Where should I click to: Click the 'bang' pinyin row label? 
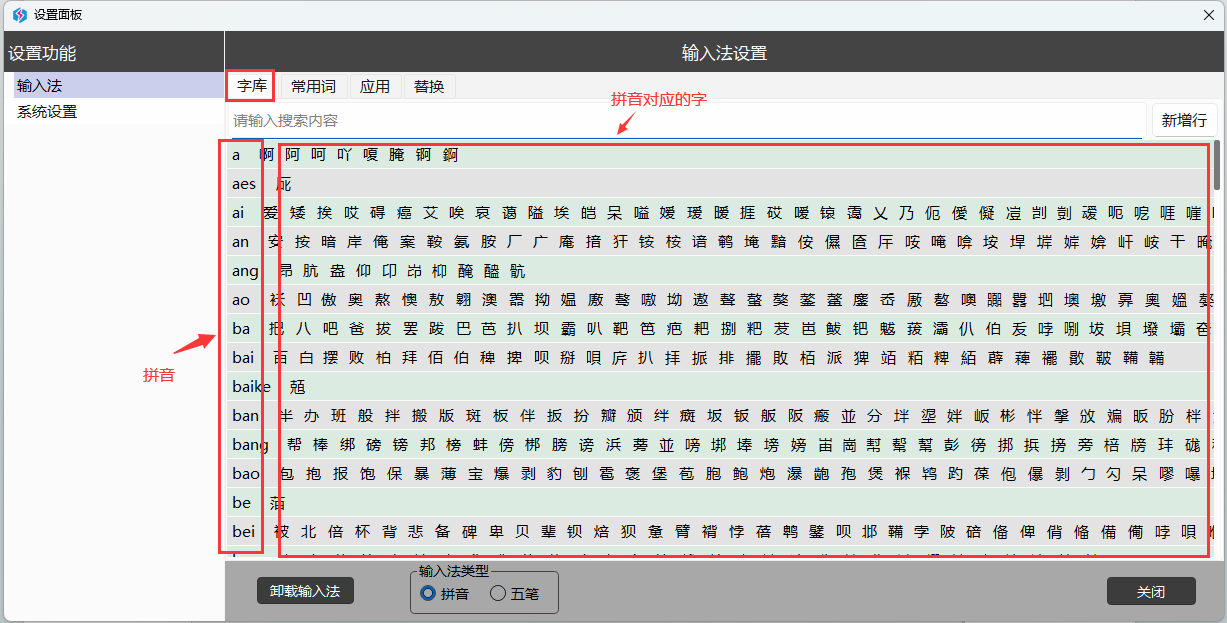point(250,444)
